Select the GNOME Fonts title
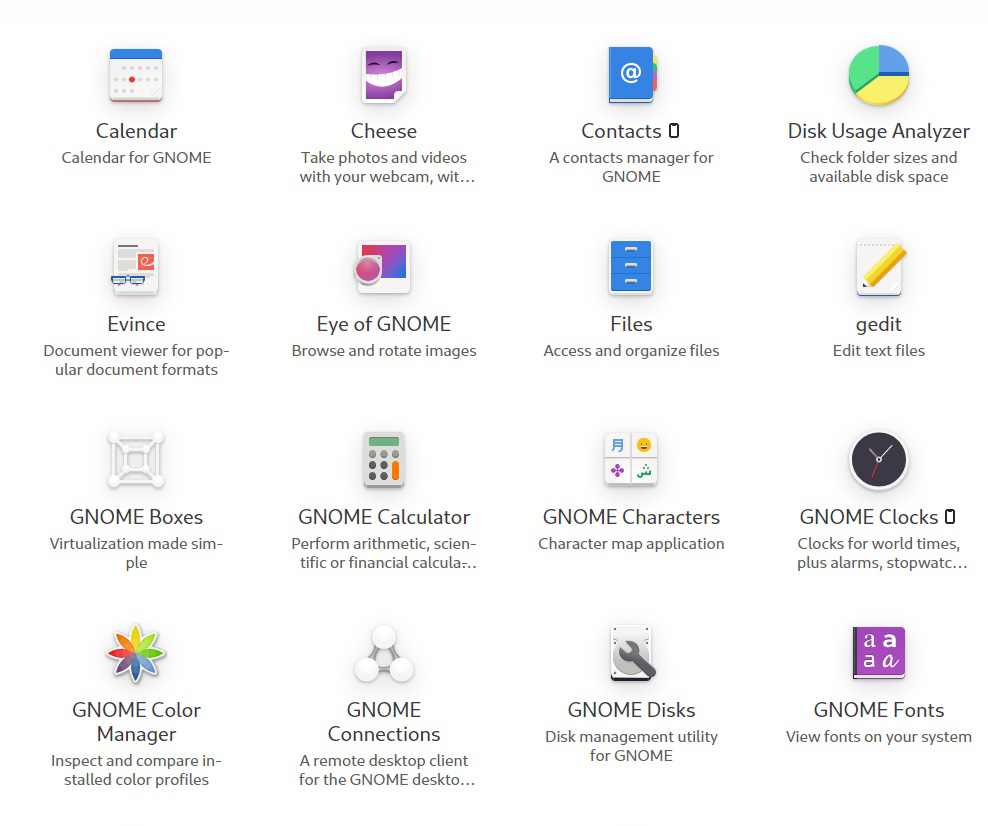Image resolution: width=988 pixels, height=826 pixels. [x=878, y=710]
